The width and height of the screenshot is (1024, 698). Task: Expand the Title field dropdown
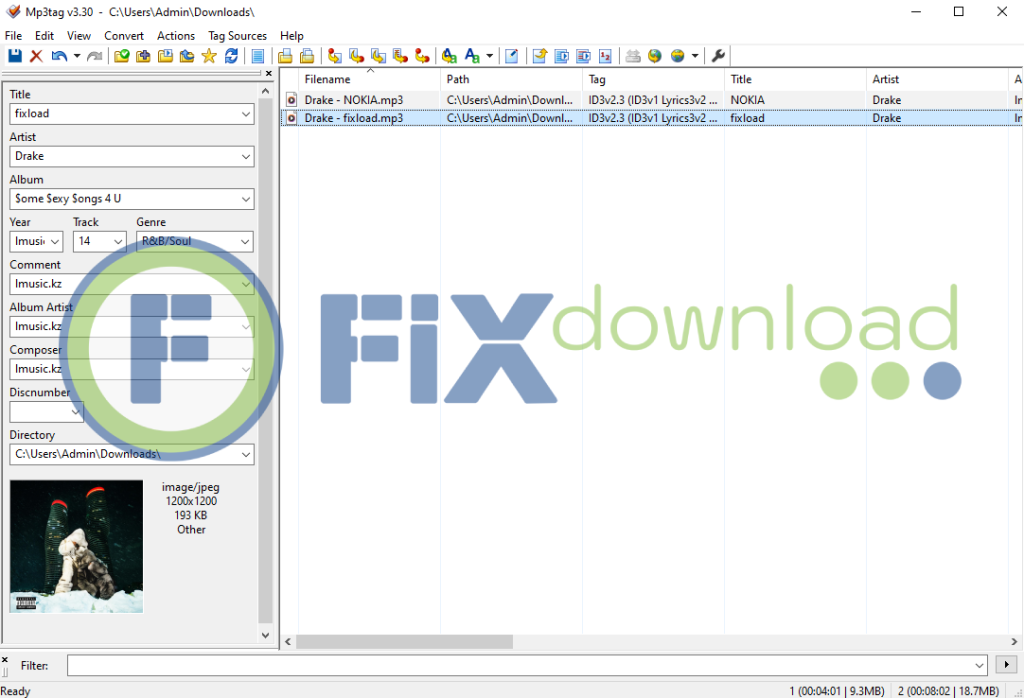pos(246,114)
